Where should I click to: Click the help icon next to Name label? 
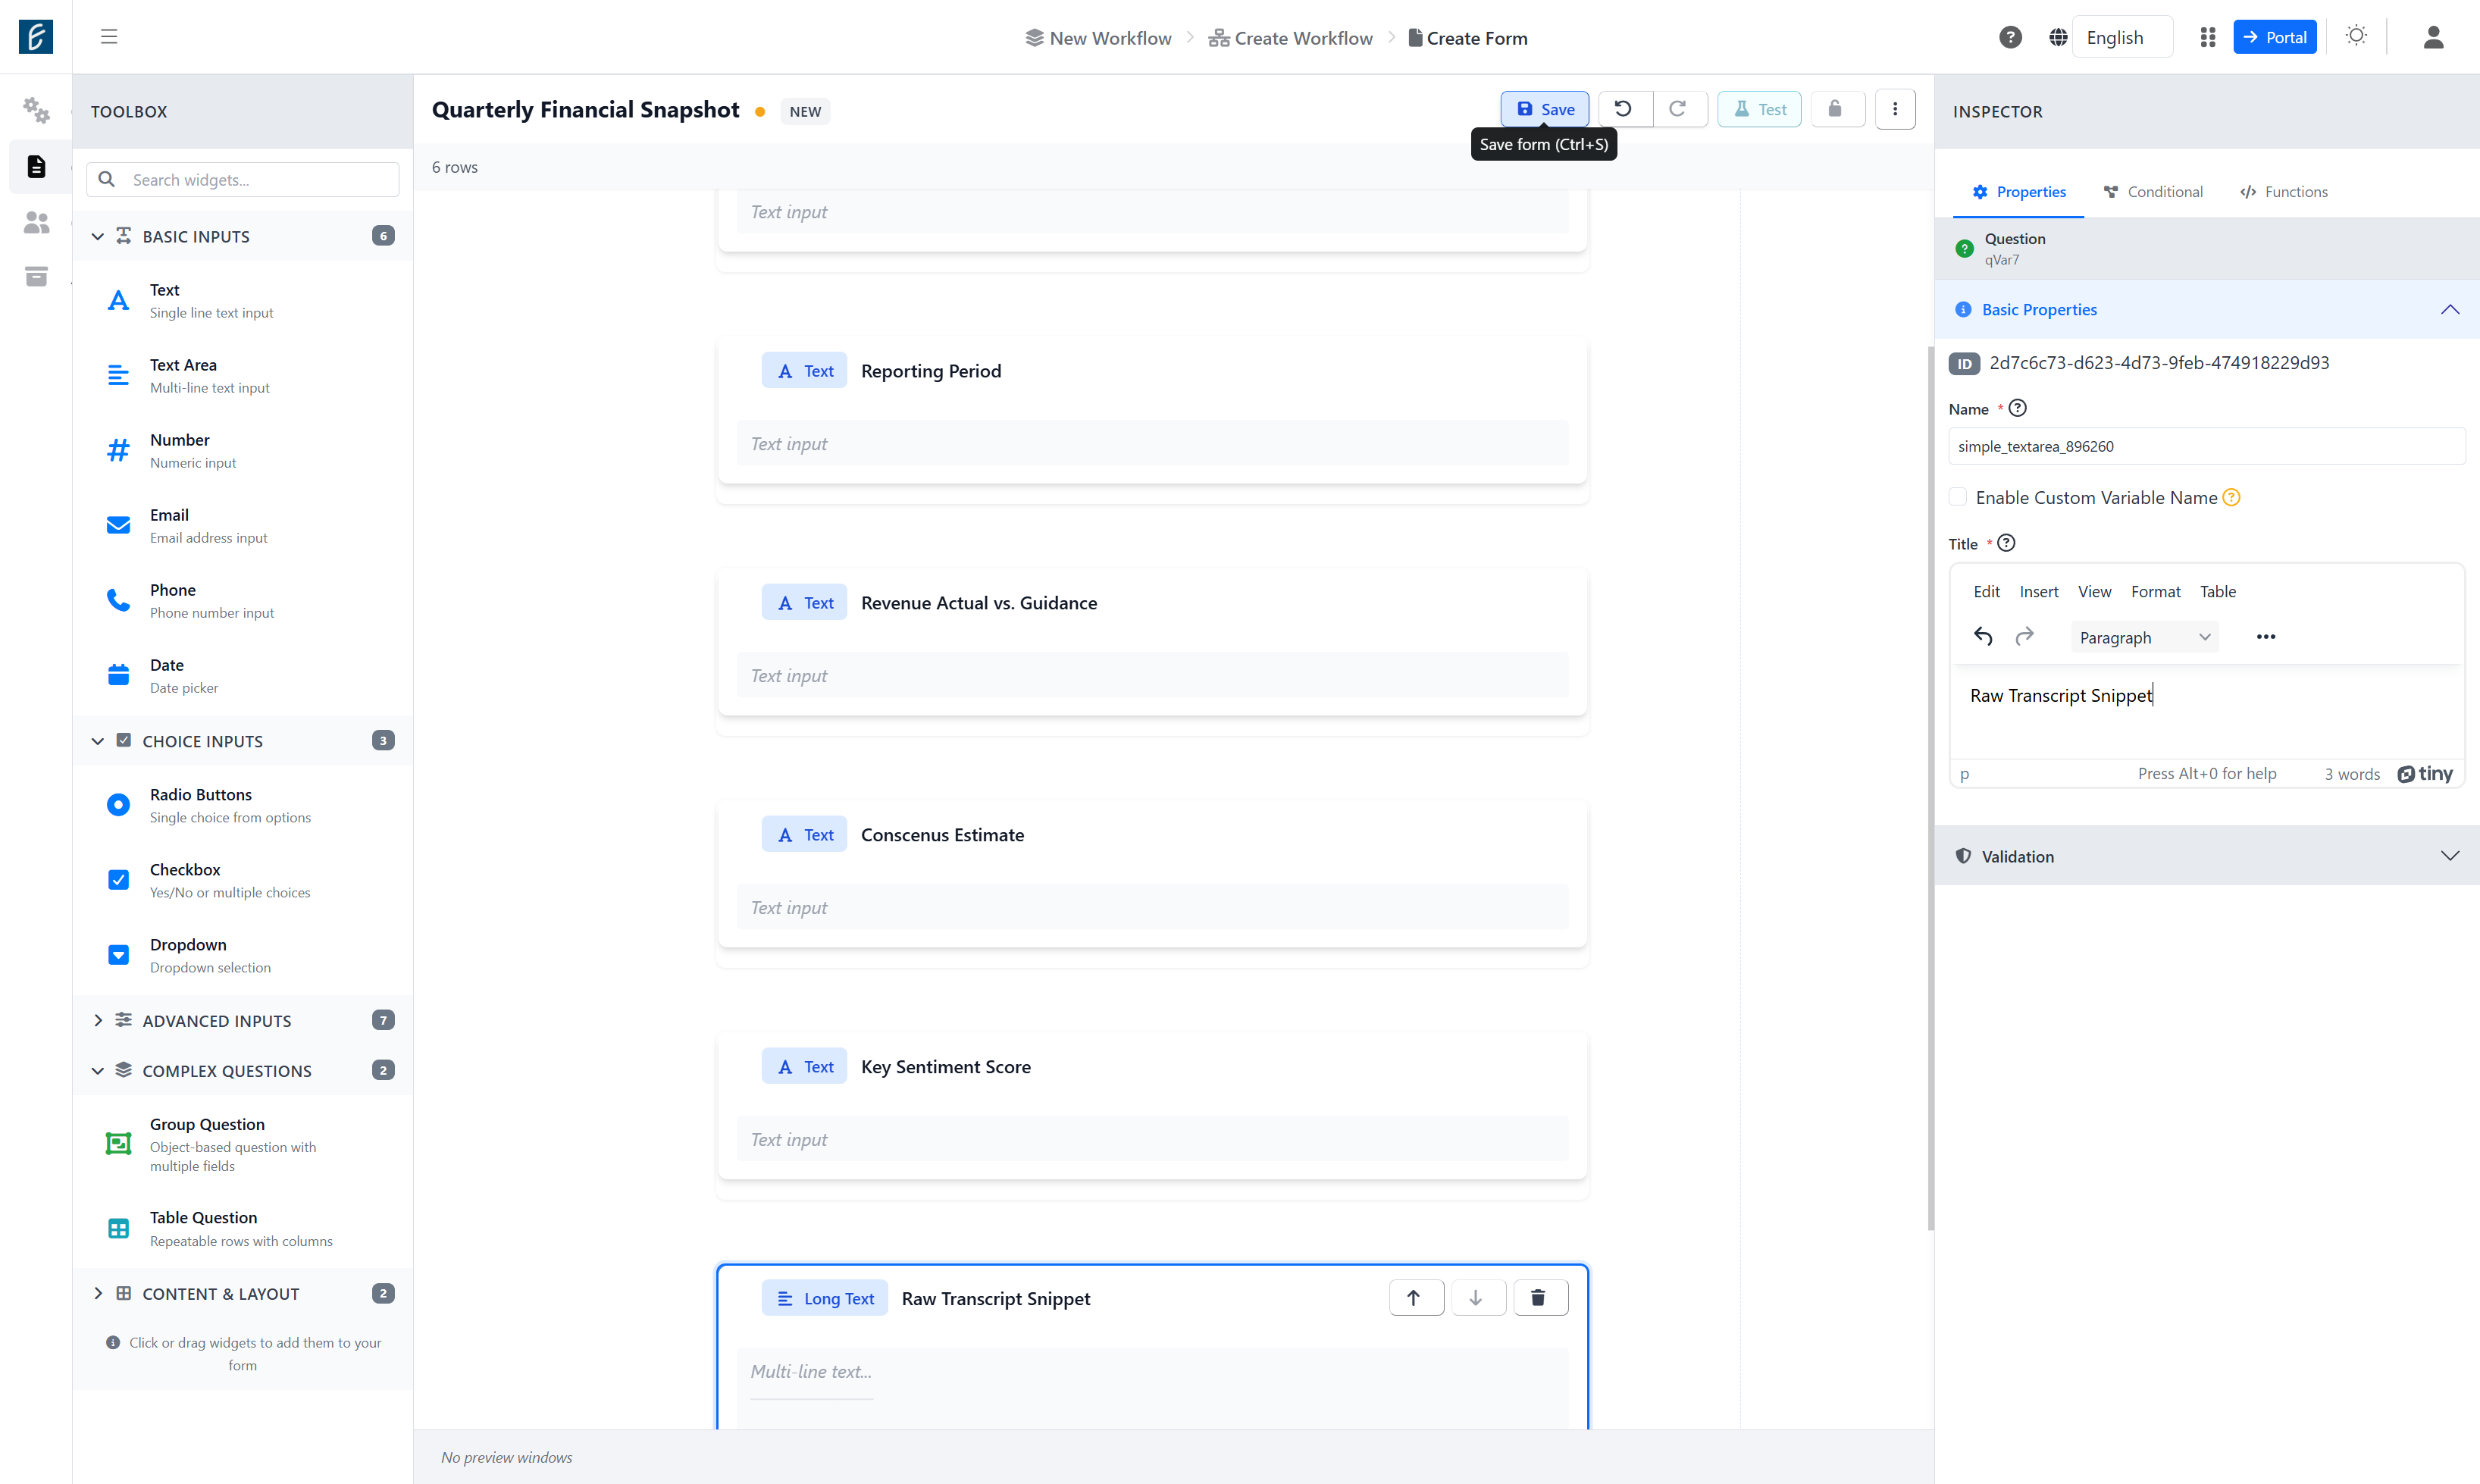coord(2018,408)
